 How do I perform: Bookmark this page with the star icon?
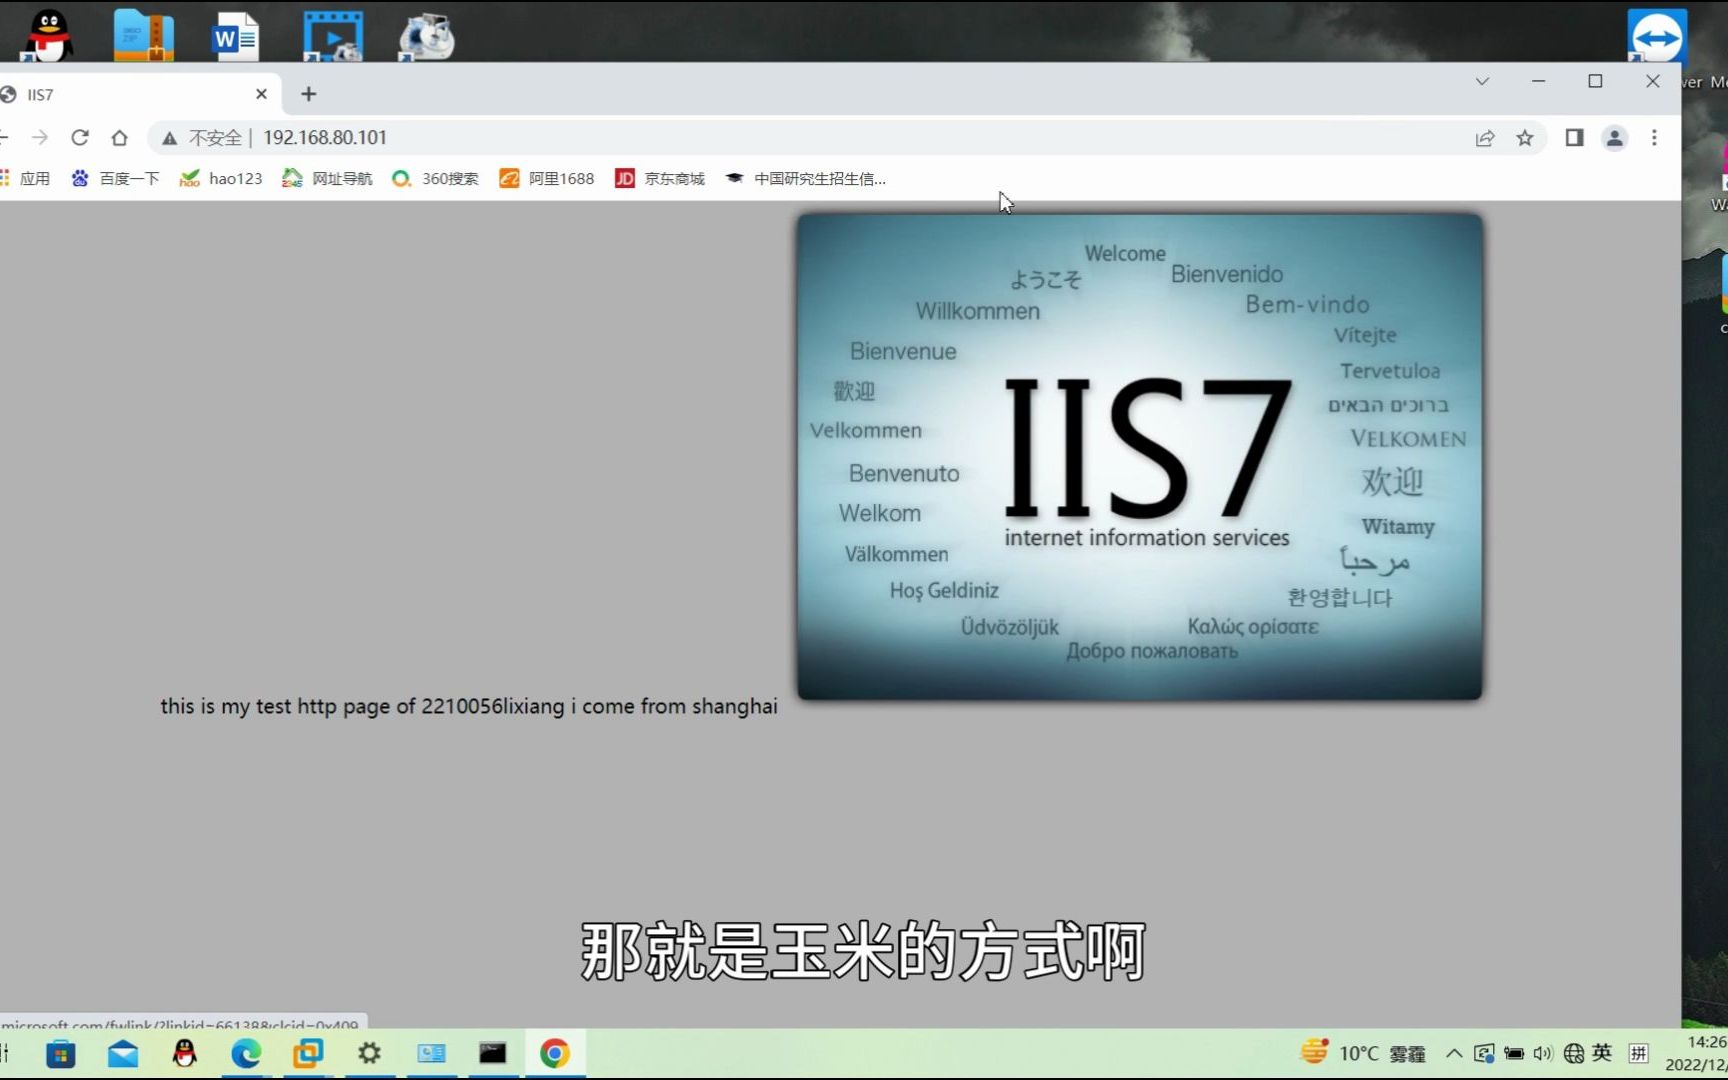tap(1524, 138)
